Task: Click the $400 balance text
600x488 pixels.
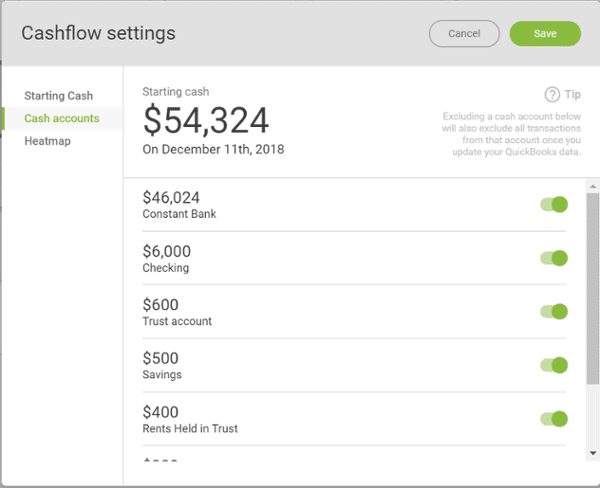Action: point(160,412)
